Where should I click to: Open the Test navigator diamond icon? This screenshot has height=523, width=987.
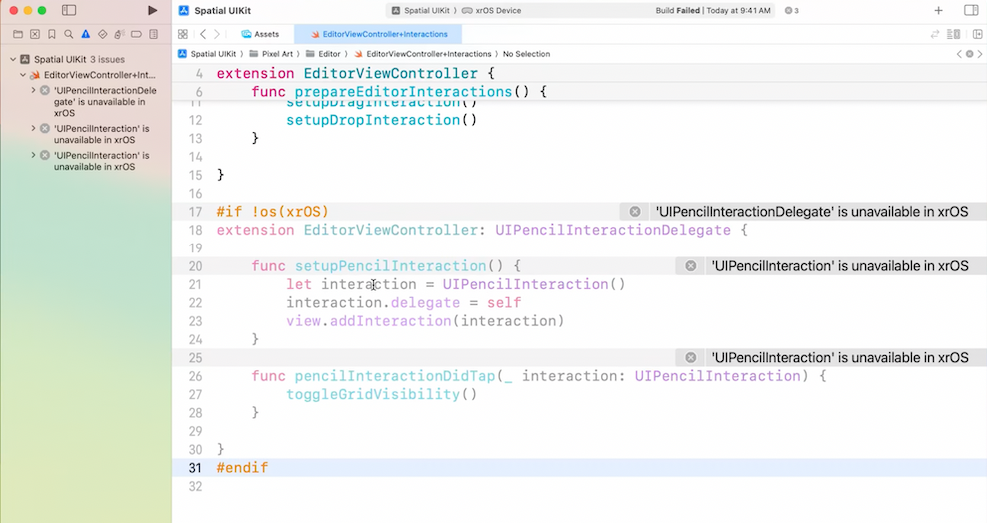[103, 34]
